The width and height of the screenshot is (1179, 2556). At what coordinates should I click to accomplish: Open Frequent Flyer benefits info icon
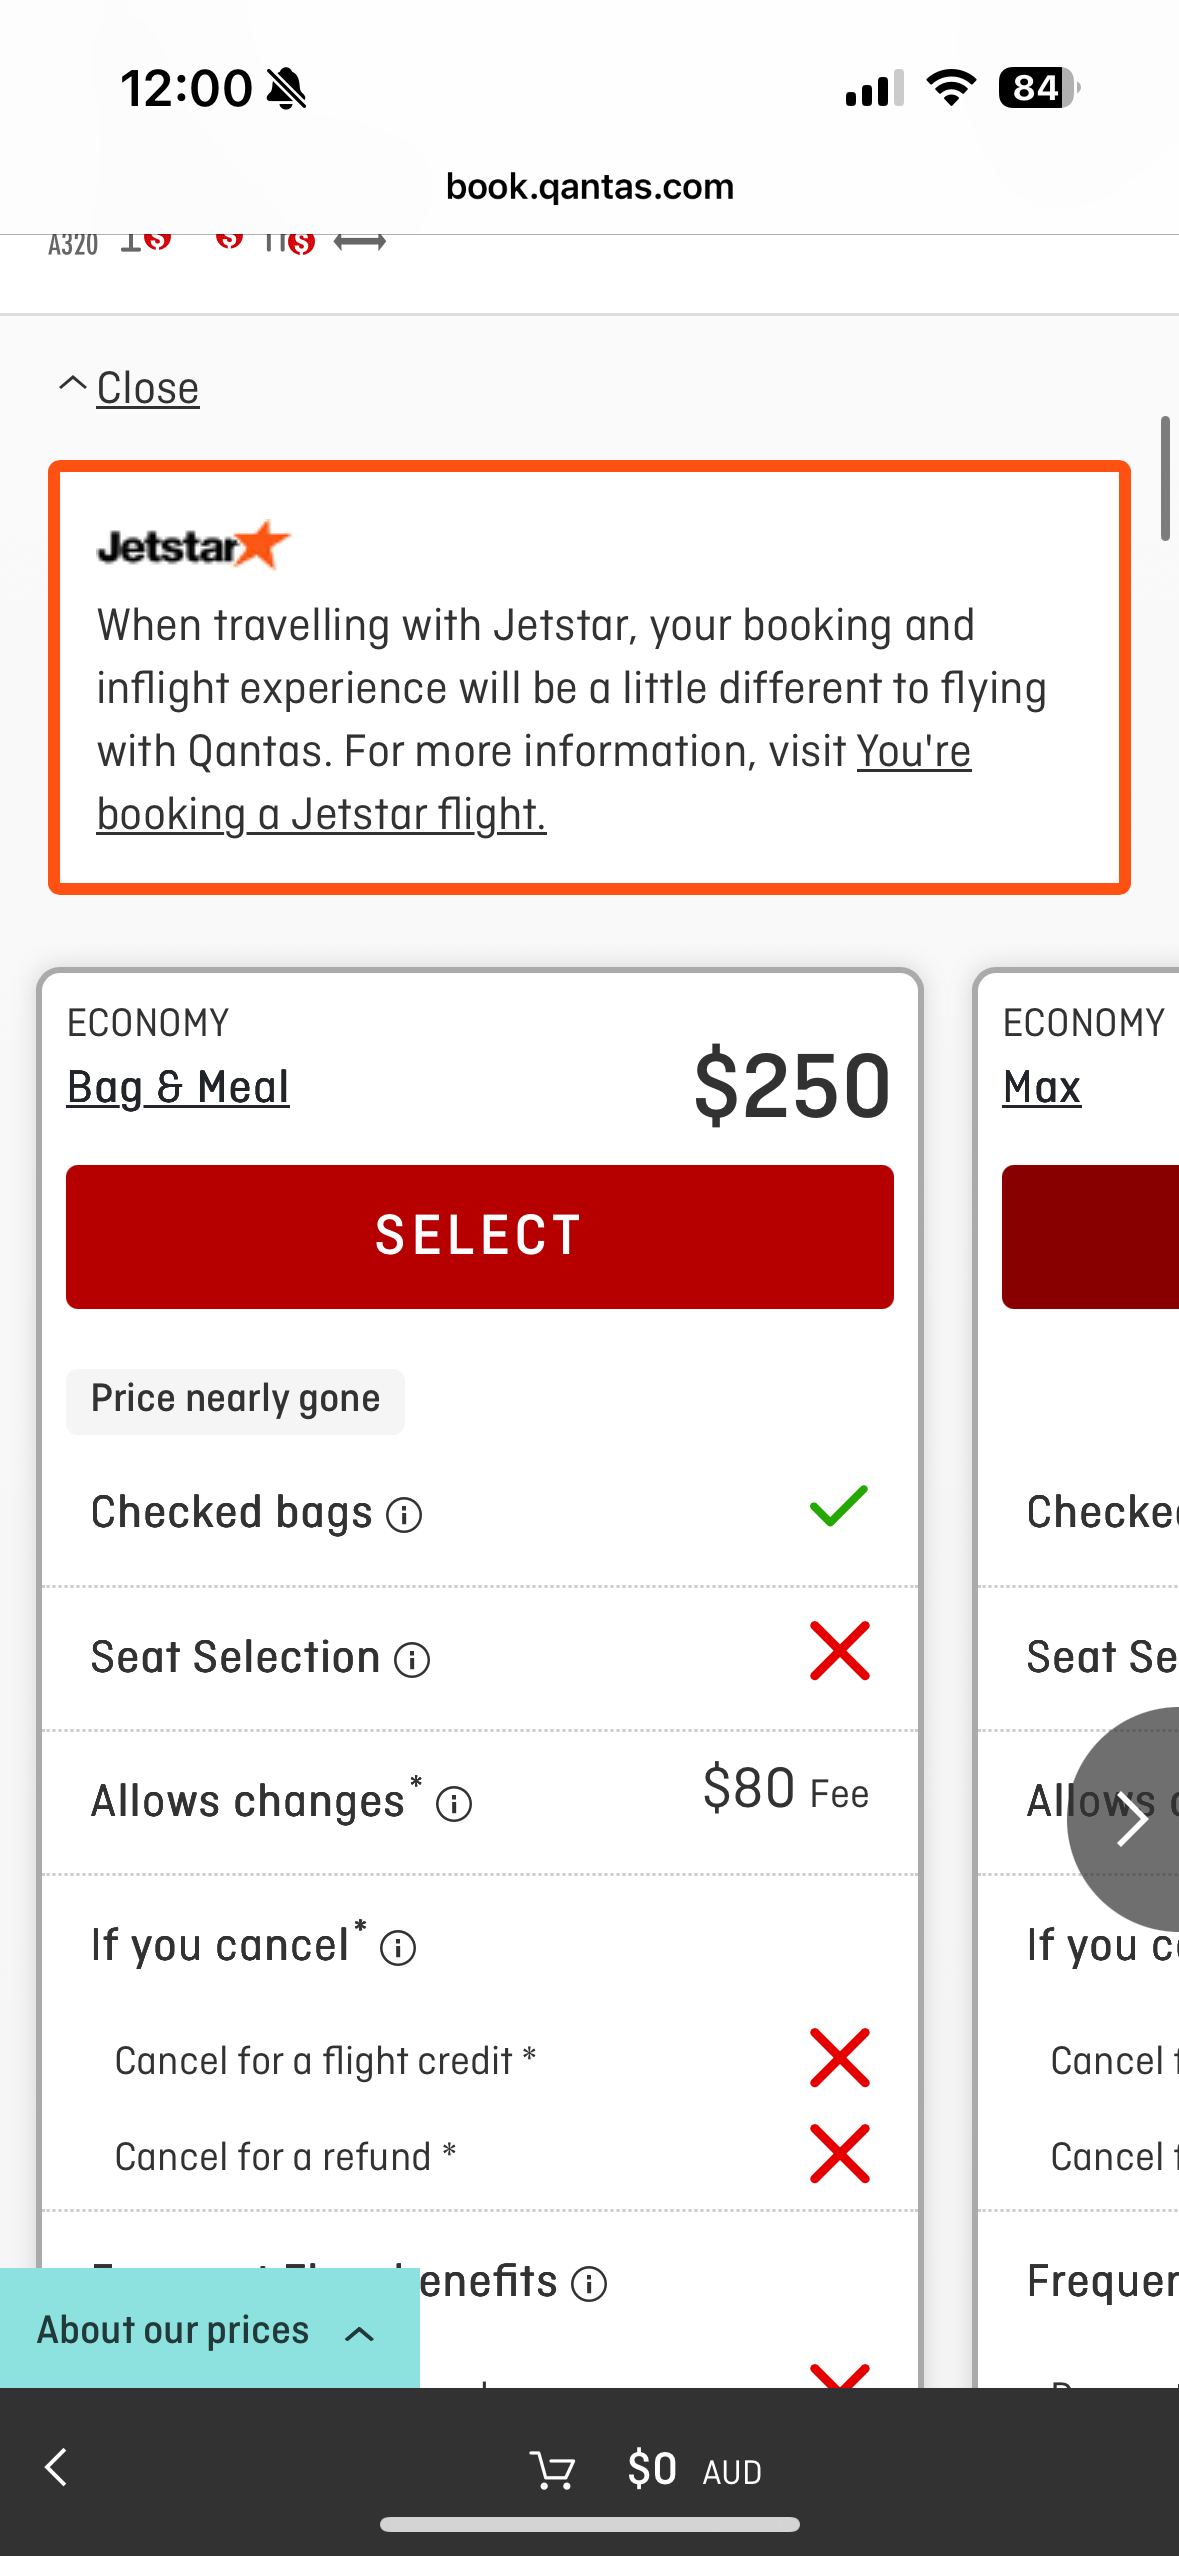tap(589, 2284)
